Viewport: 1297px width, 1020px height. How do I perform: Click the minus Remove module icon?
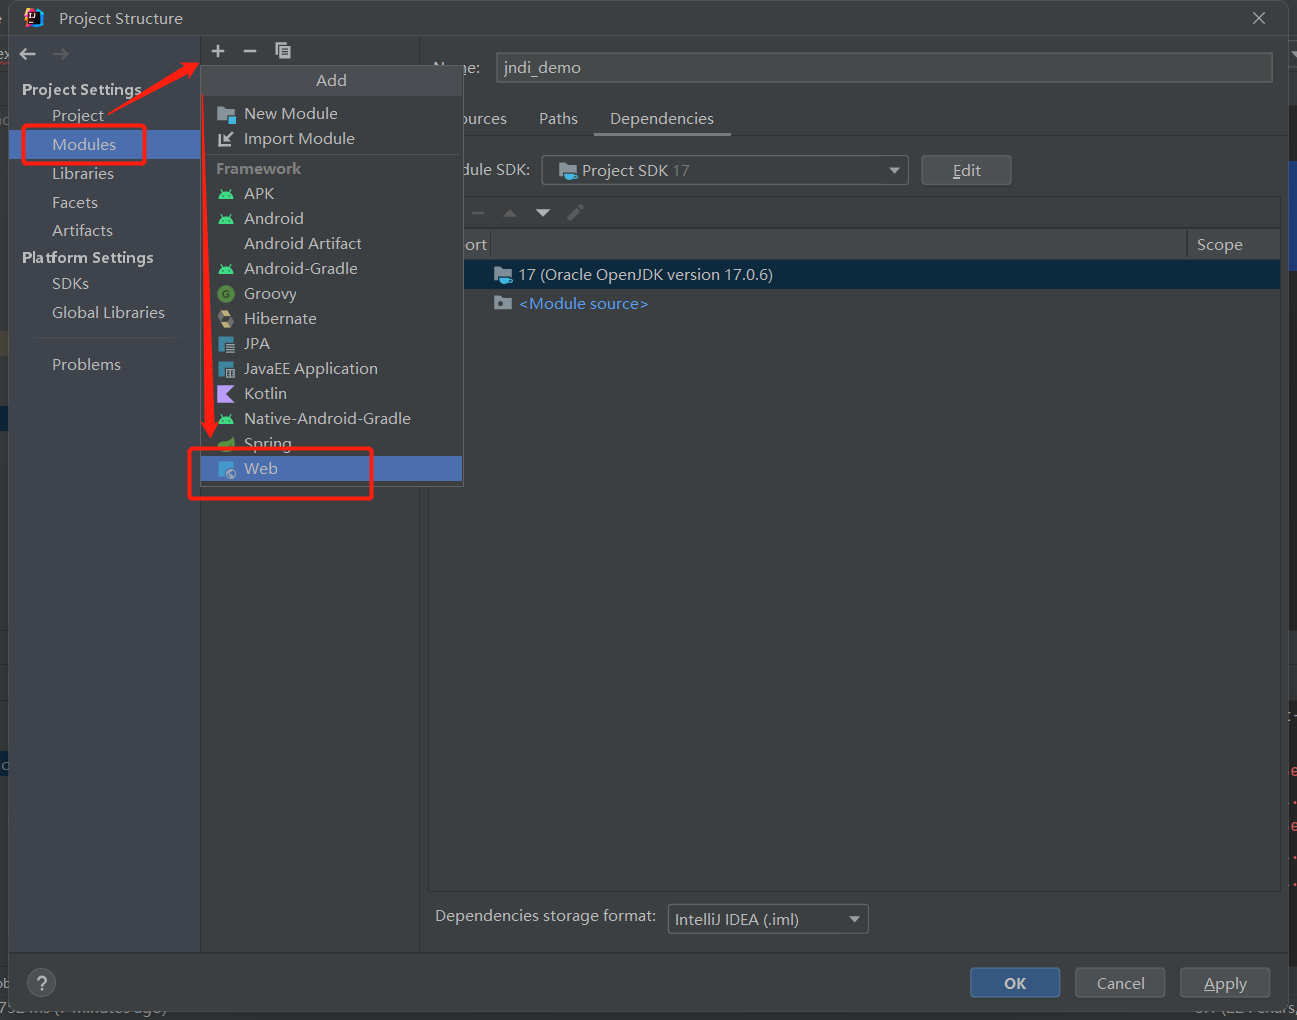coord(250,51)
